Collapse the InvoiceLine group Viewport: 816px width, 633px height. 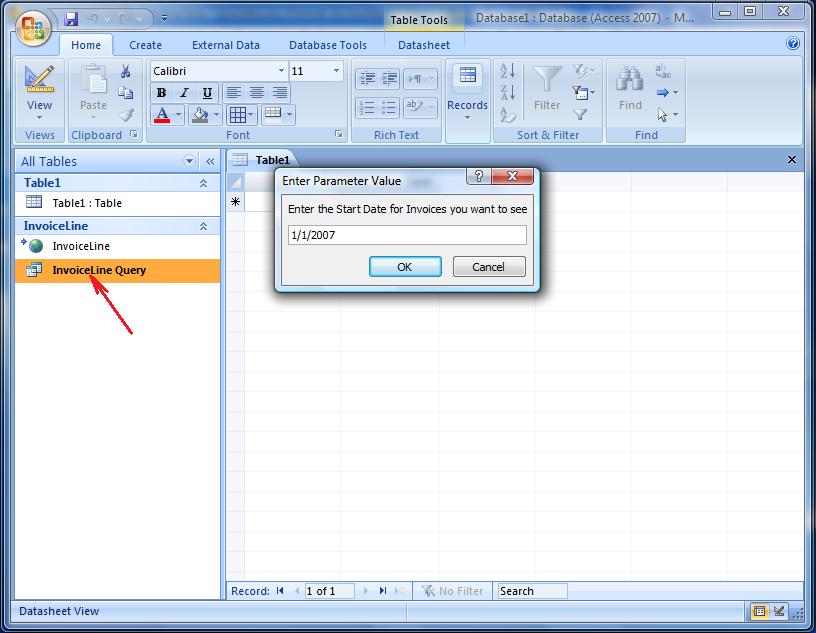point(203,226)
